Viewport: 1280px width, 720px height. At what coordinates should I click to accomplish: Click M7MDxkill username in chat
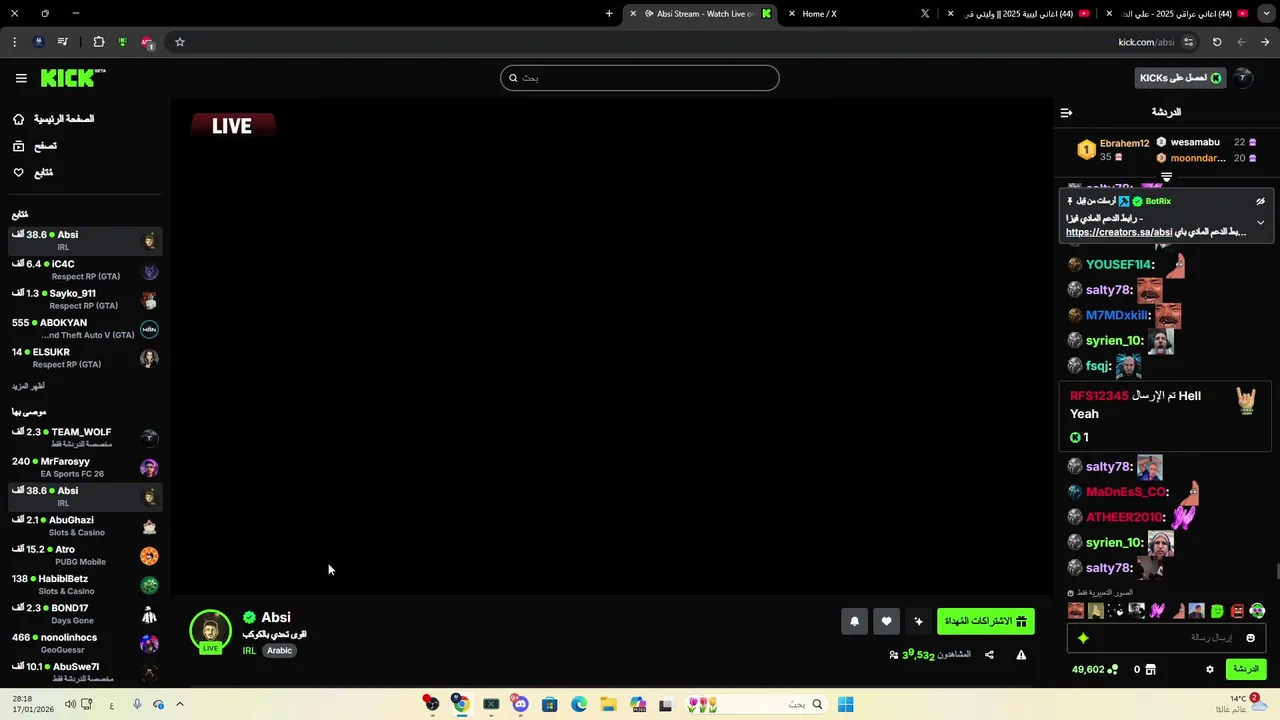(x=1117, y=315)
